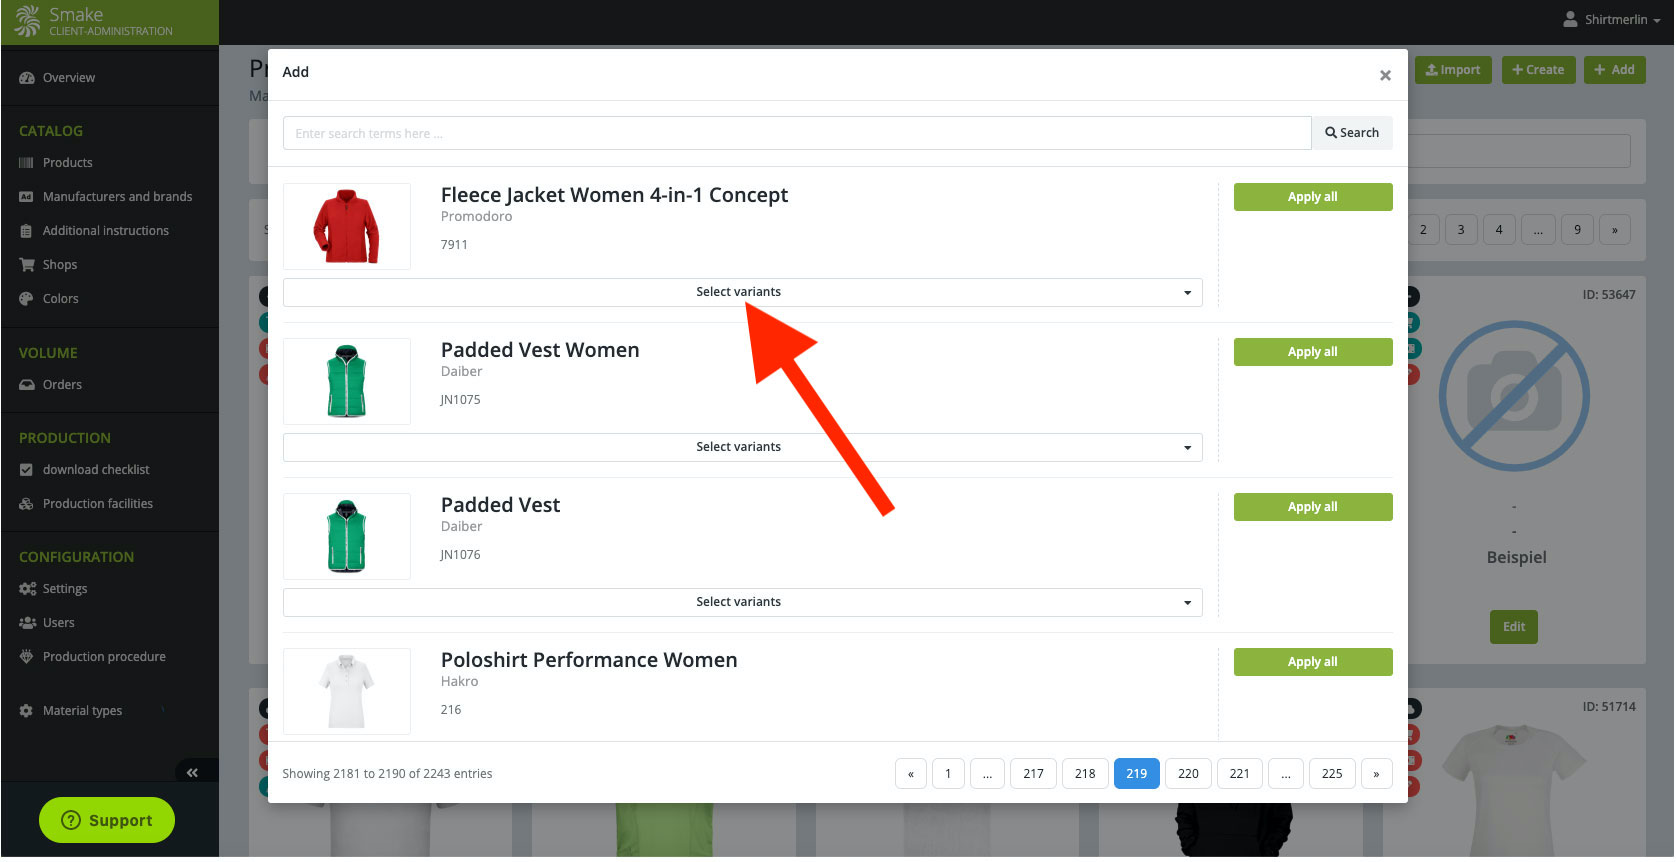Viewport: 1676px width, 862px height.
Task: Go to page 221
Action: click(1240, 774)
